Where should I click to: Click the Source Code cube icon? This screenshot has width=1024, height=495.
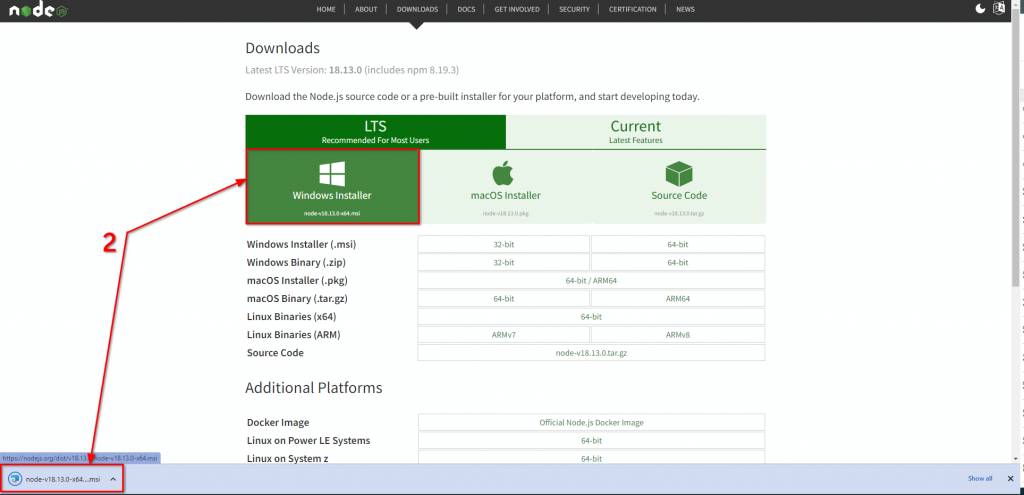(679, 174)
